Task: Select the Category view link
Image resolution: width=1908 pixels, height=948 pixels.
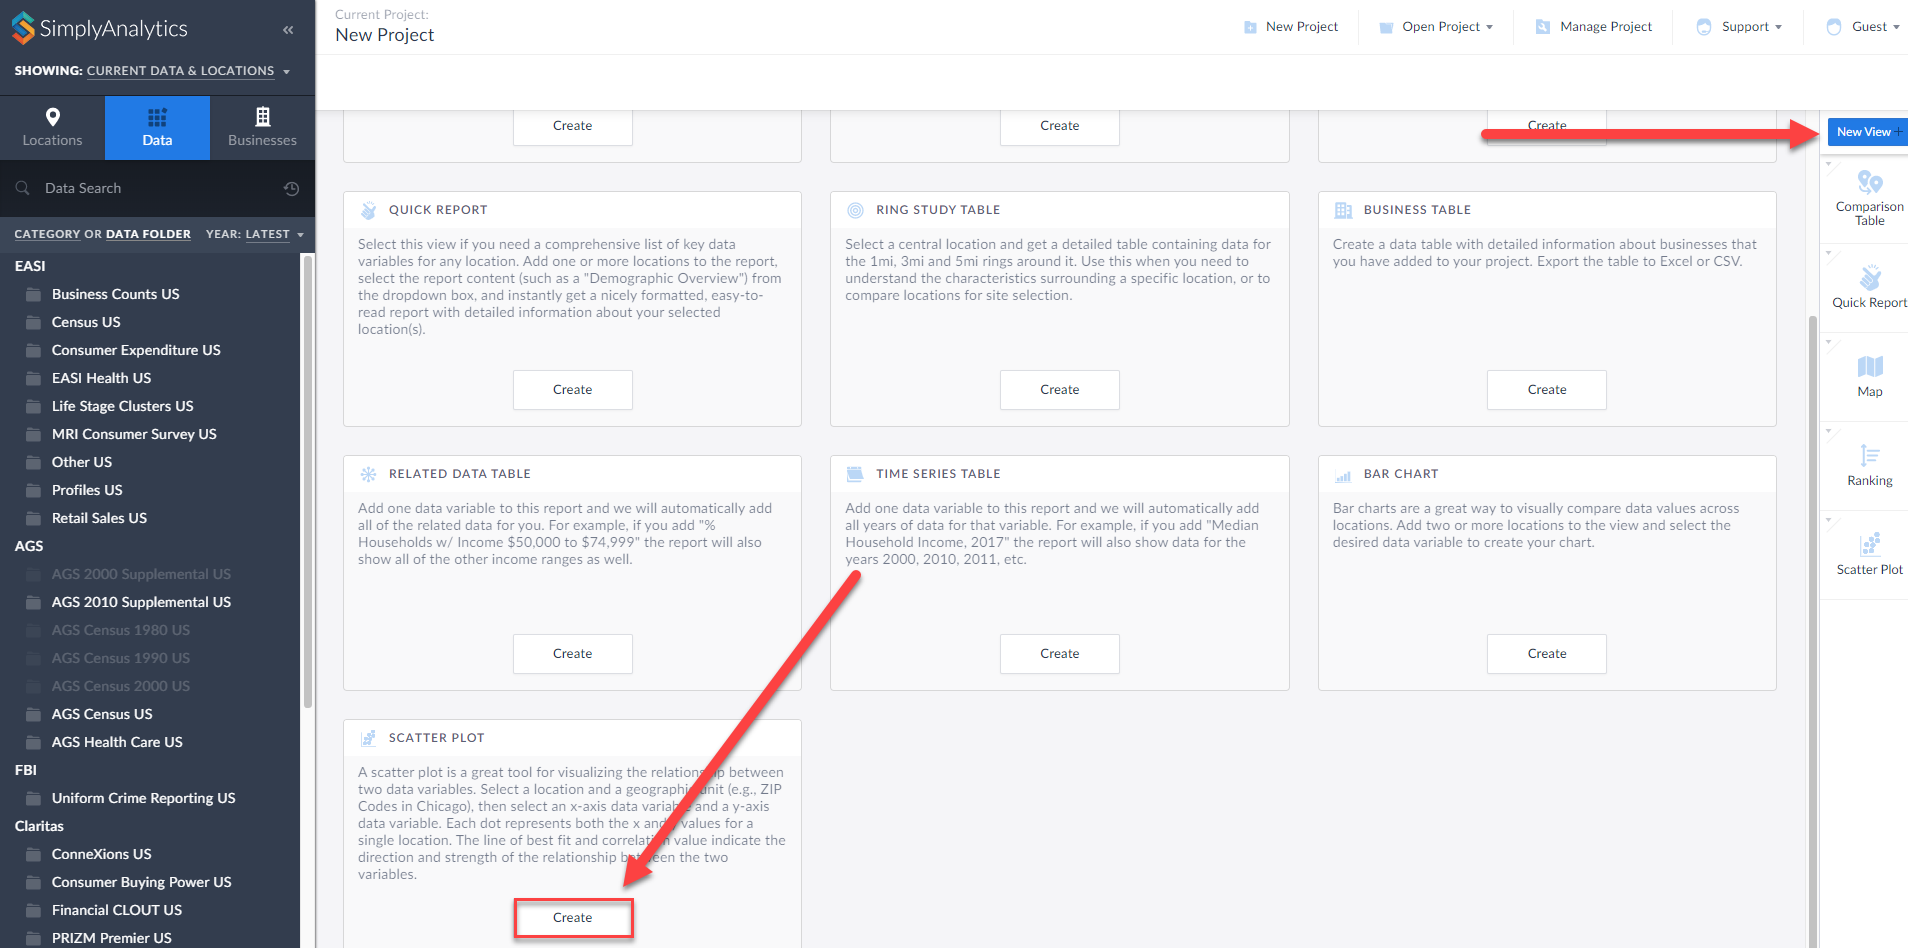Action: 47,234
